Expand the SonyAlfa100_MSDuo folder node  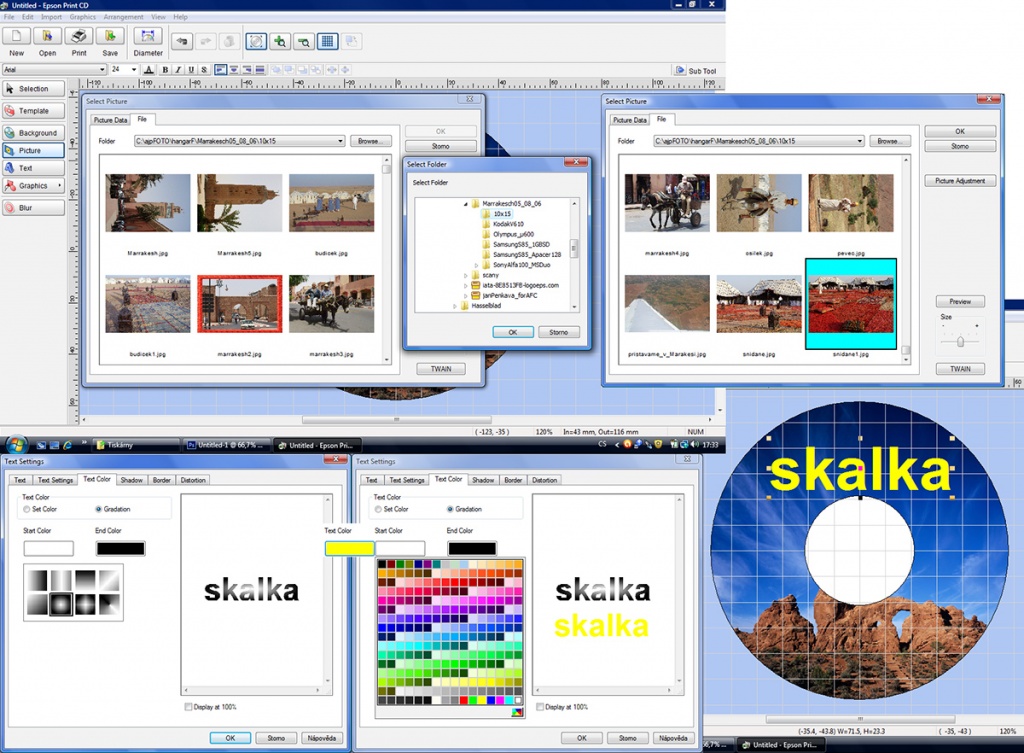(x=476, y=265)
